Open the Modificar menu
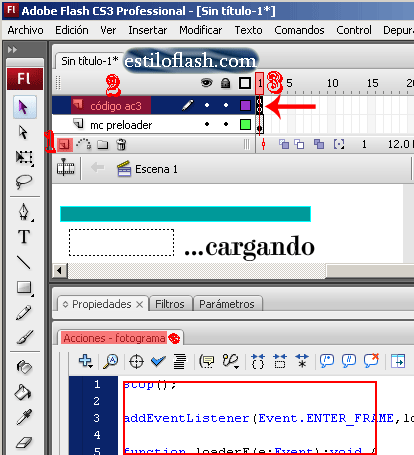Image resolution: width=414 pixels, height=455 pixels. tap(201, 30)
